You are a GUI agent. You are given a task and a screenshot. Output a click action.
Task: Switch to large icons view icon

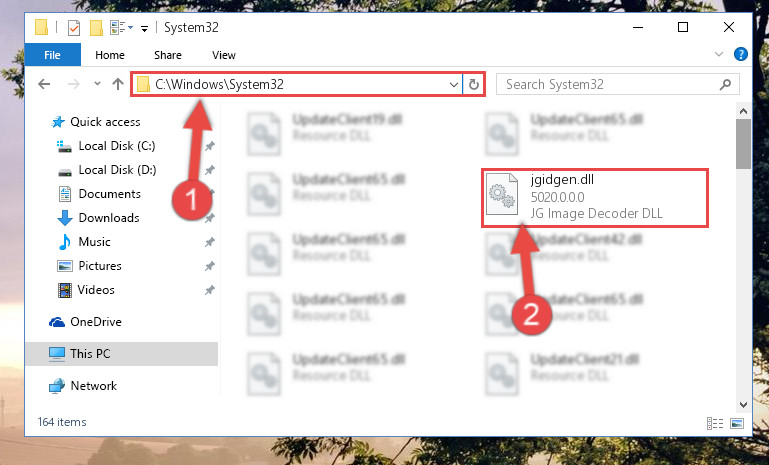click(737, 423)
